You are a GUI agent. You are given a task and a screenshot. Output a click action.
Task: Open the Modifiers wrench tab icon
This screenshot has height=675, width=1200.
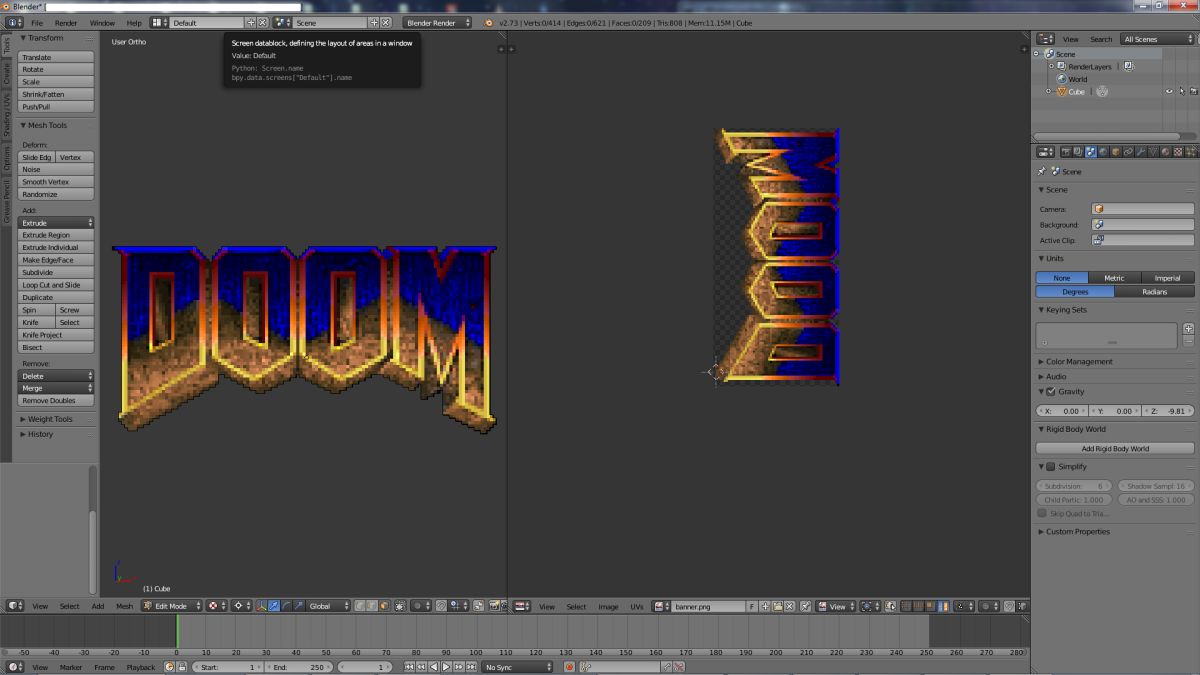[1140, 152]
